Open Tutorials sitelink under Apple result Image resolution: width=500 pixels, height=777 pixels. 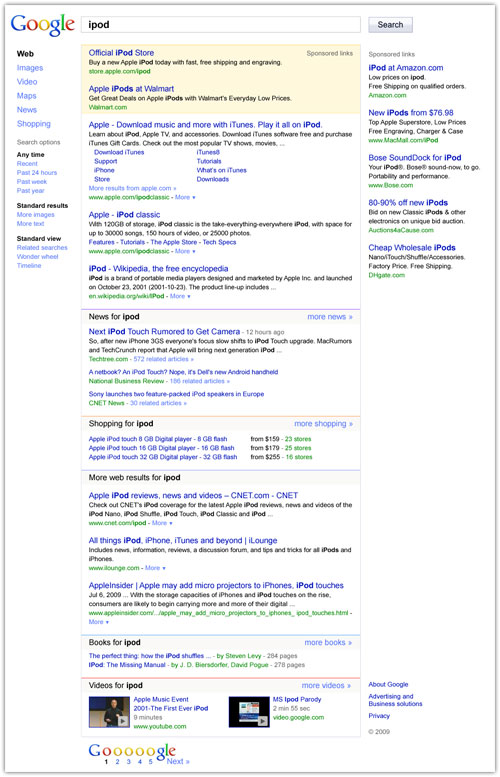(209, 161)
